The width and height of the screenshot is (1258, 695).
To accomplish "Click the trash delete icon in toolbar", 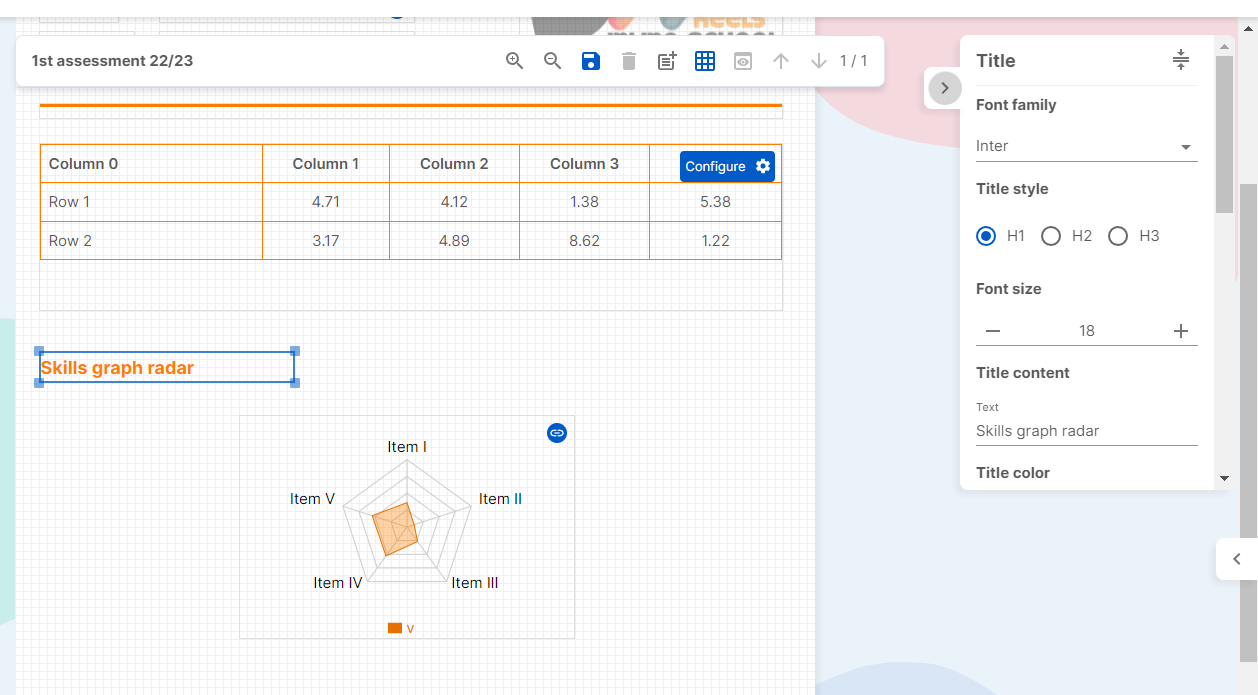I will click(x=629, y=61).
